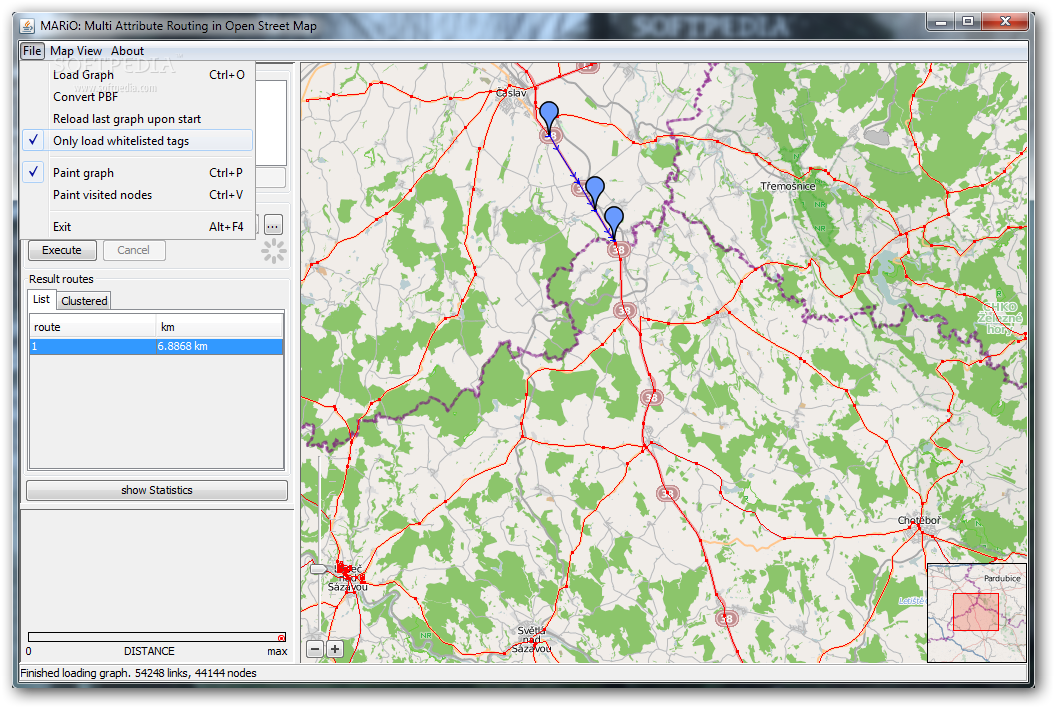
Task: Click the red viewport rectangle in minimap
Action: click(976, 612)
